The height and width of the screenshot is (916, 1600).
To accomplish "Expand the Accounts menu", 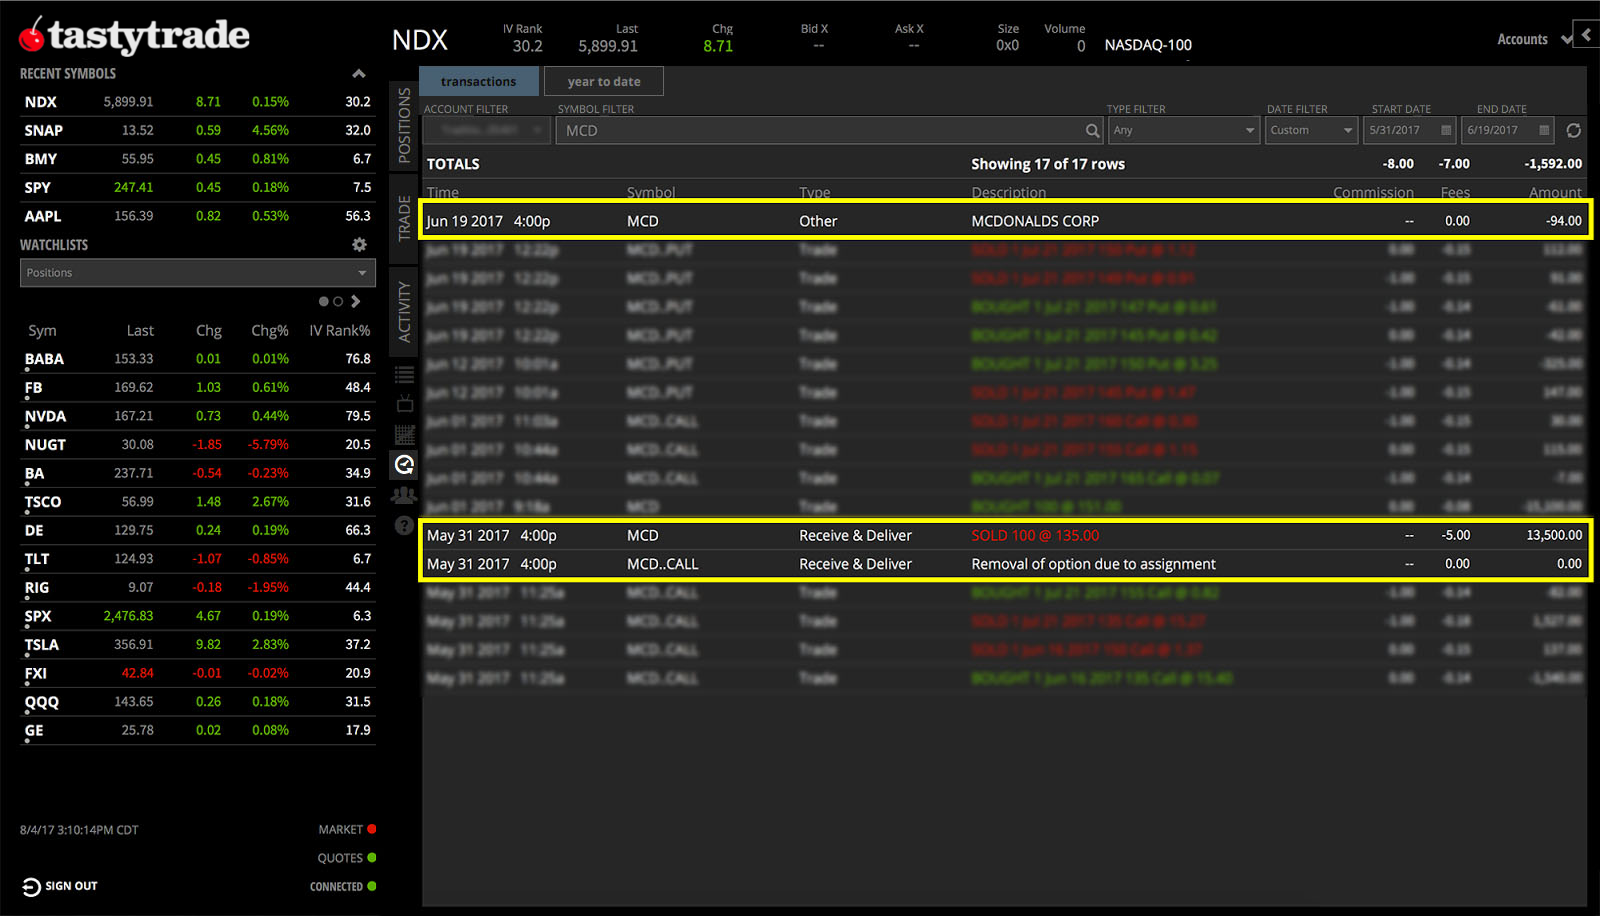I will [x=1534, y=39].
